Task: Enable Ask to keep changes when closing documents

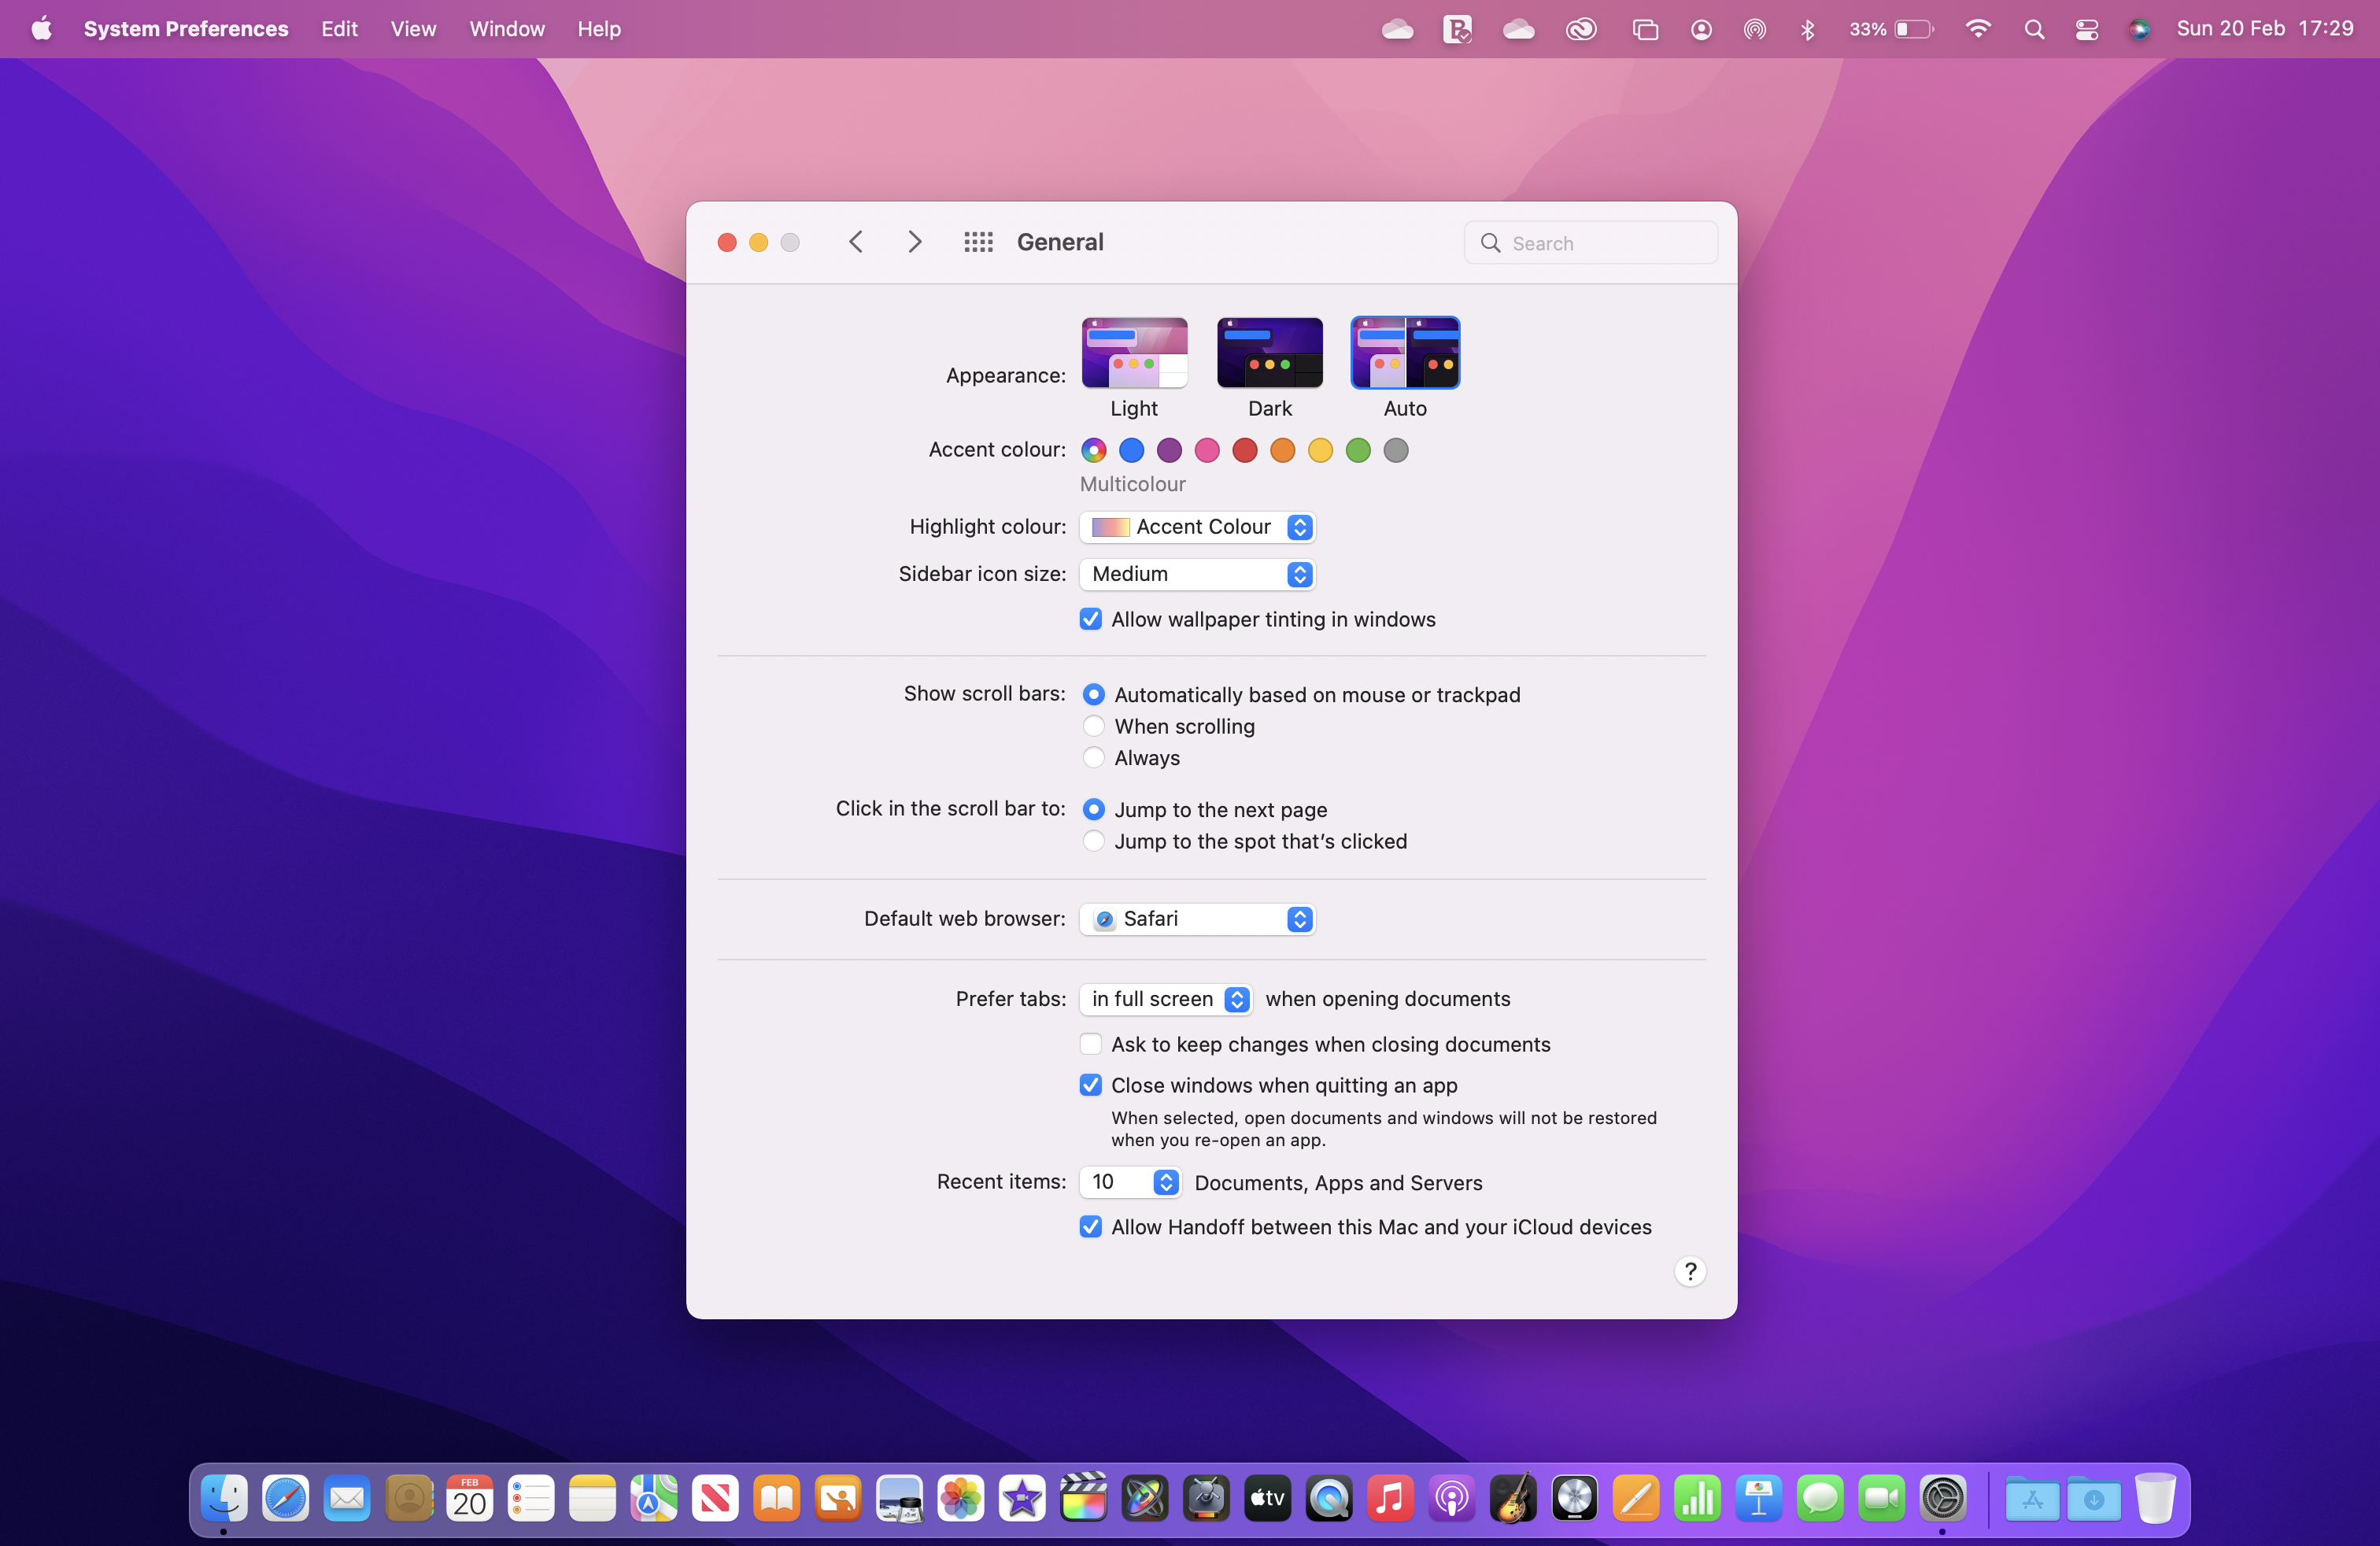Action: point(1090,1044)
